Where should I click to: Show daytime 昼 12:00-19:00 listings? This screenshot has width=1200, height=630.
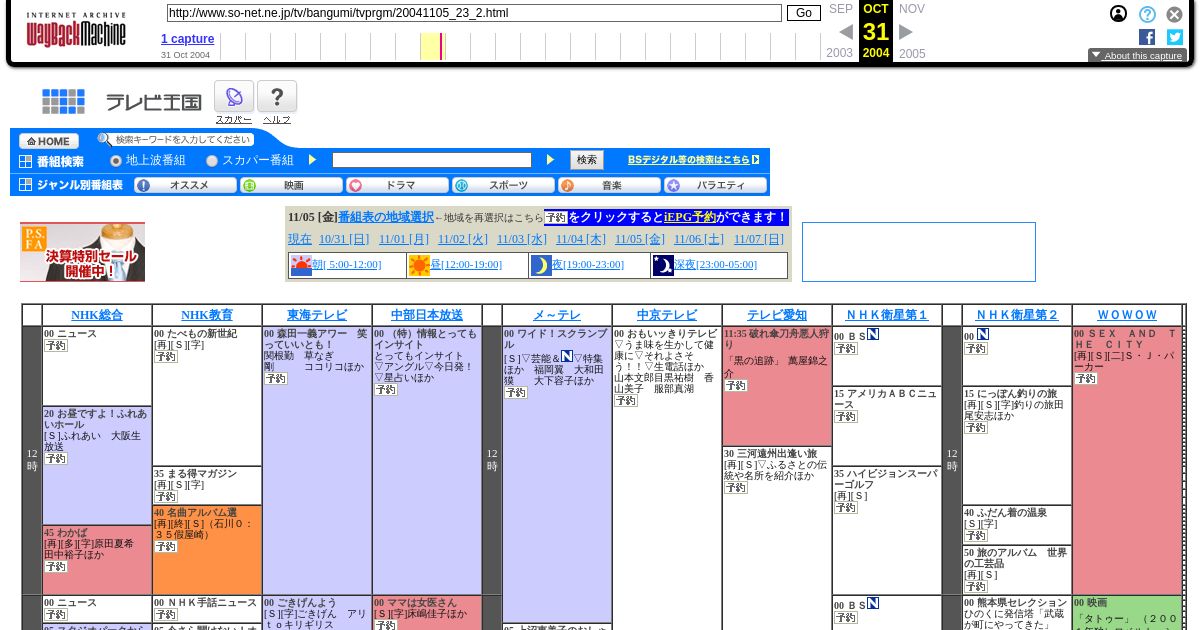pyautogui.click(x=467, y=265)
